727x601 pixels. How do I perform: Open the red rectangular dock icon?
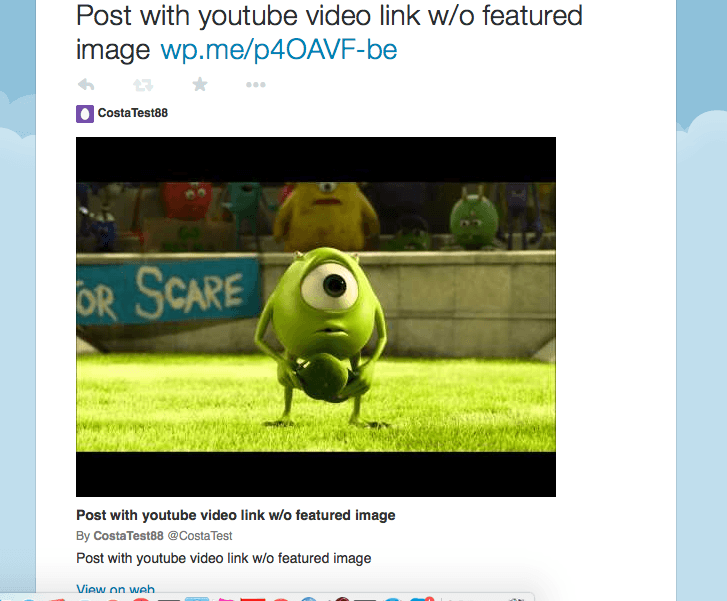253,599
